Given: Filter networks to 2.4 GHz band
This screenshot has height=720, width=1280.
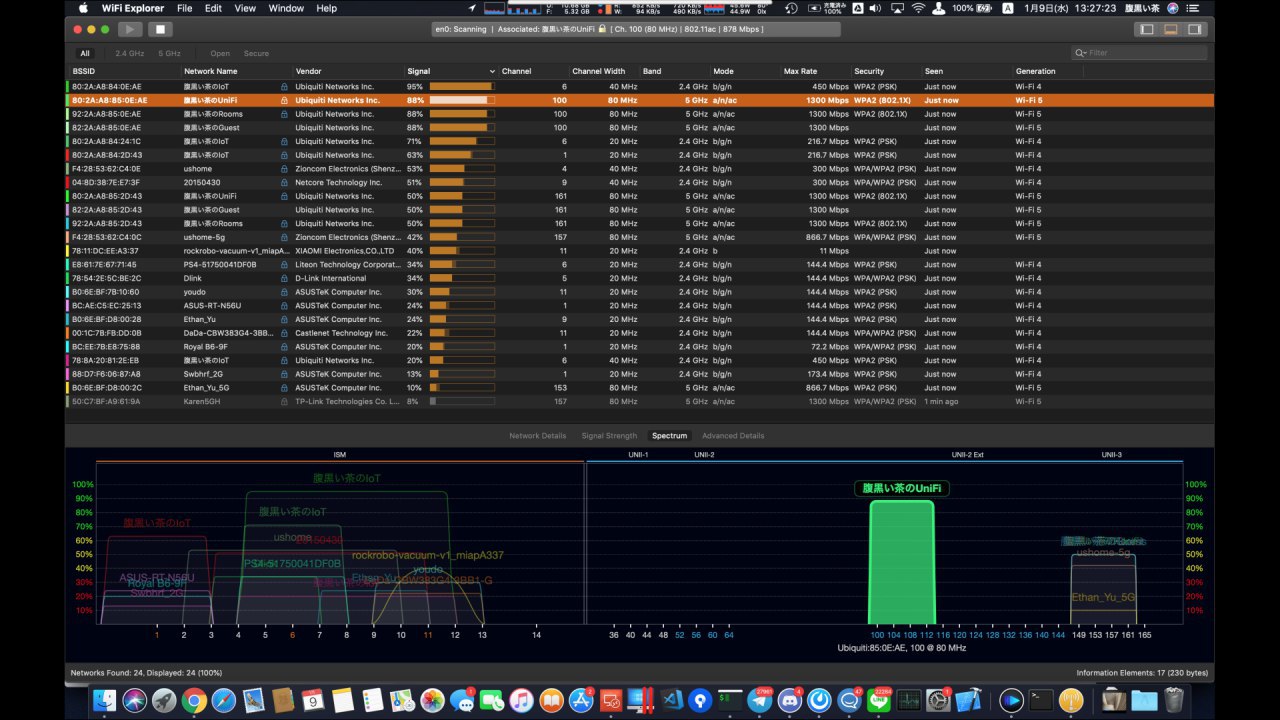Looking at the screenshot, I should click(130, 53).
